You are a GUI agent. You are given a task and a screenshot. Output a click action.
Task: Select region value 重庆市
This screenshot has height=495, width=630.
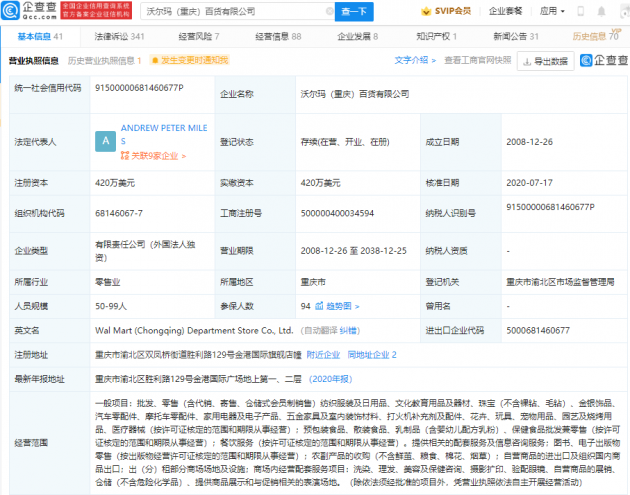313,282
